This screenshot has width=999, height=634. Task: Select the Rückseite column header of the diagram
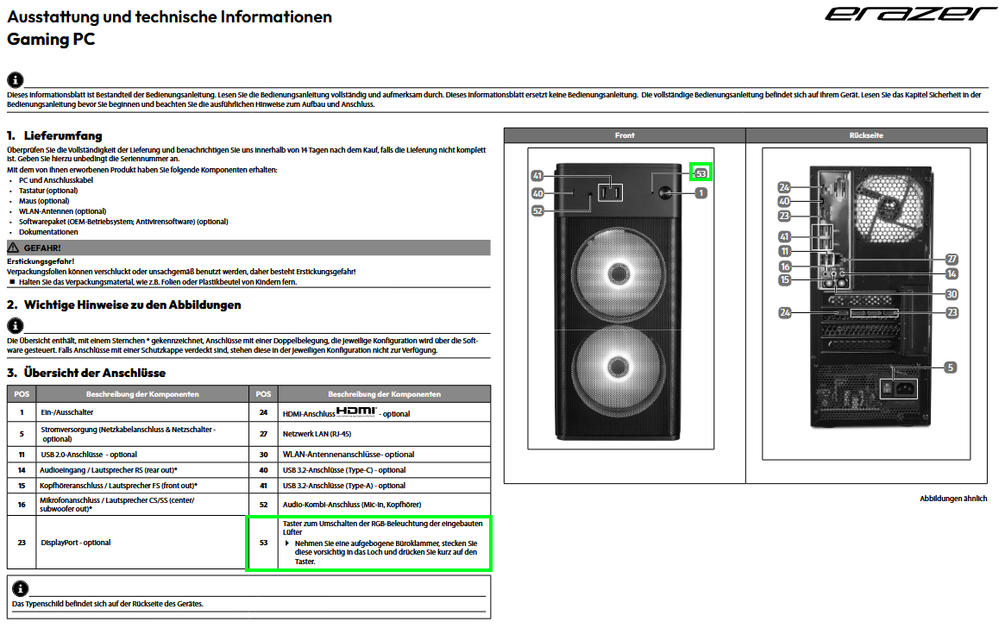865,135
